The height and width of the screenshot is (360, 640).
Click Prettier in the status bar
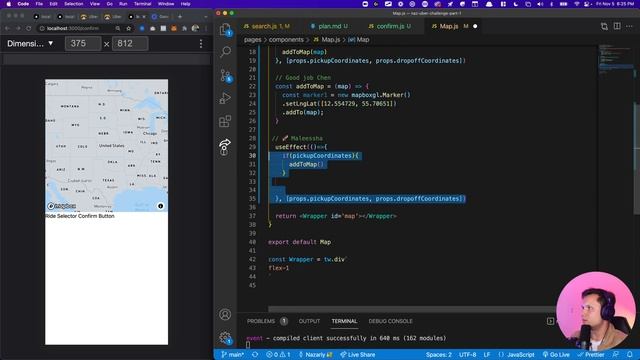[x=591, y=355]
